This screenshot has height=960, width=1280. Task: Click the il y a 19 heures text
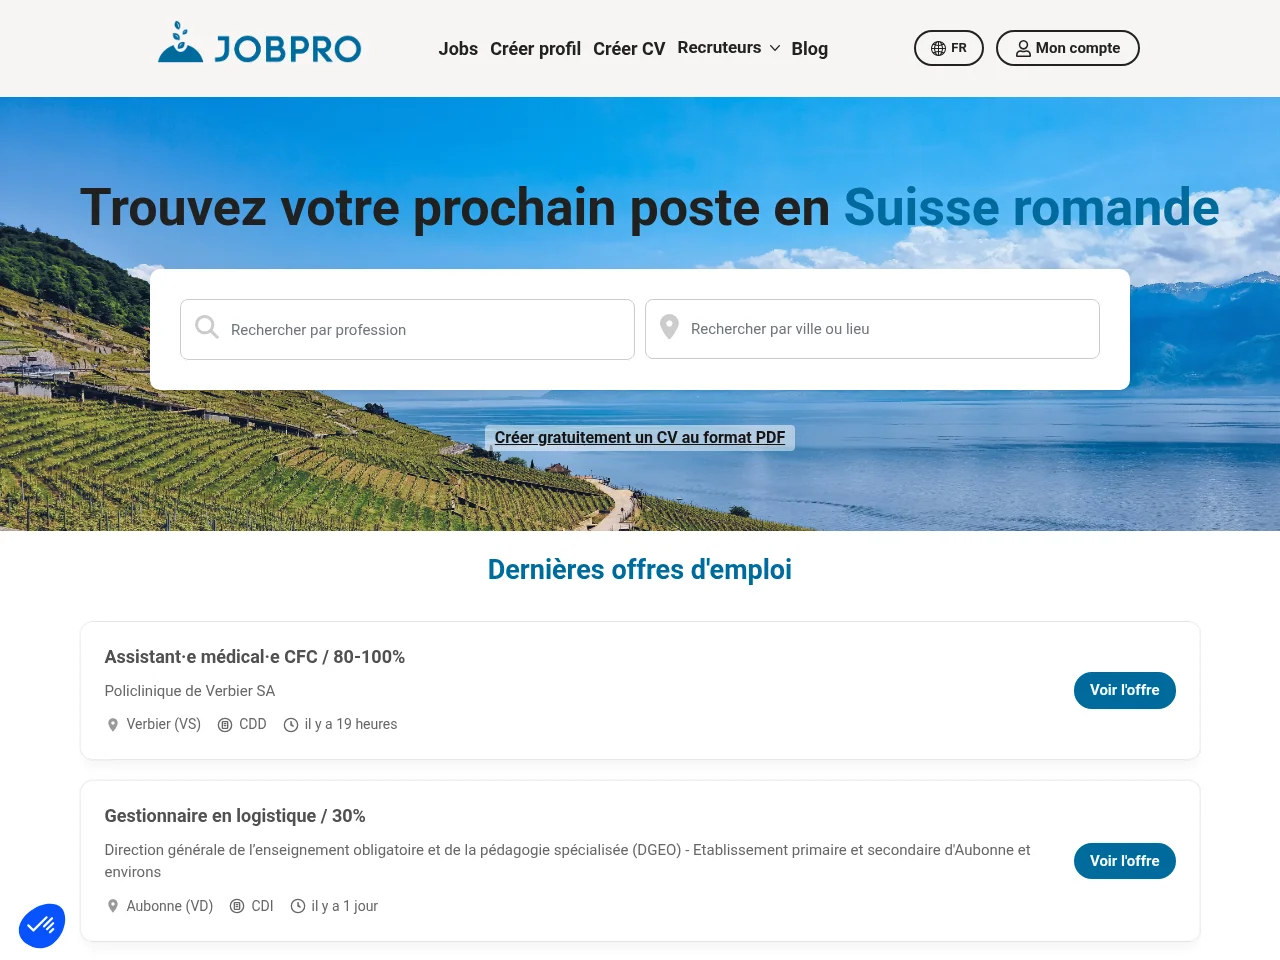(x=351, y=724)
